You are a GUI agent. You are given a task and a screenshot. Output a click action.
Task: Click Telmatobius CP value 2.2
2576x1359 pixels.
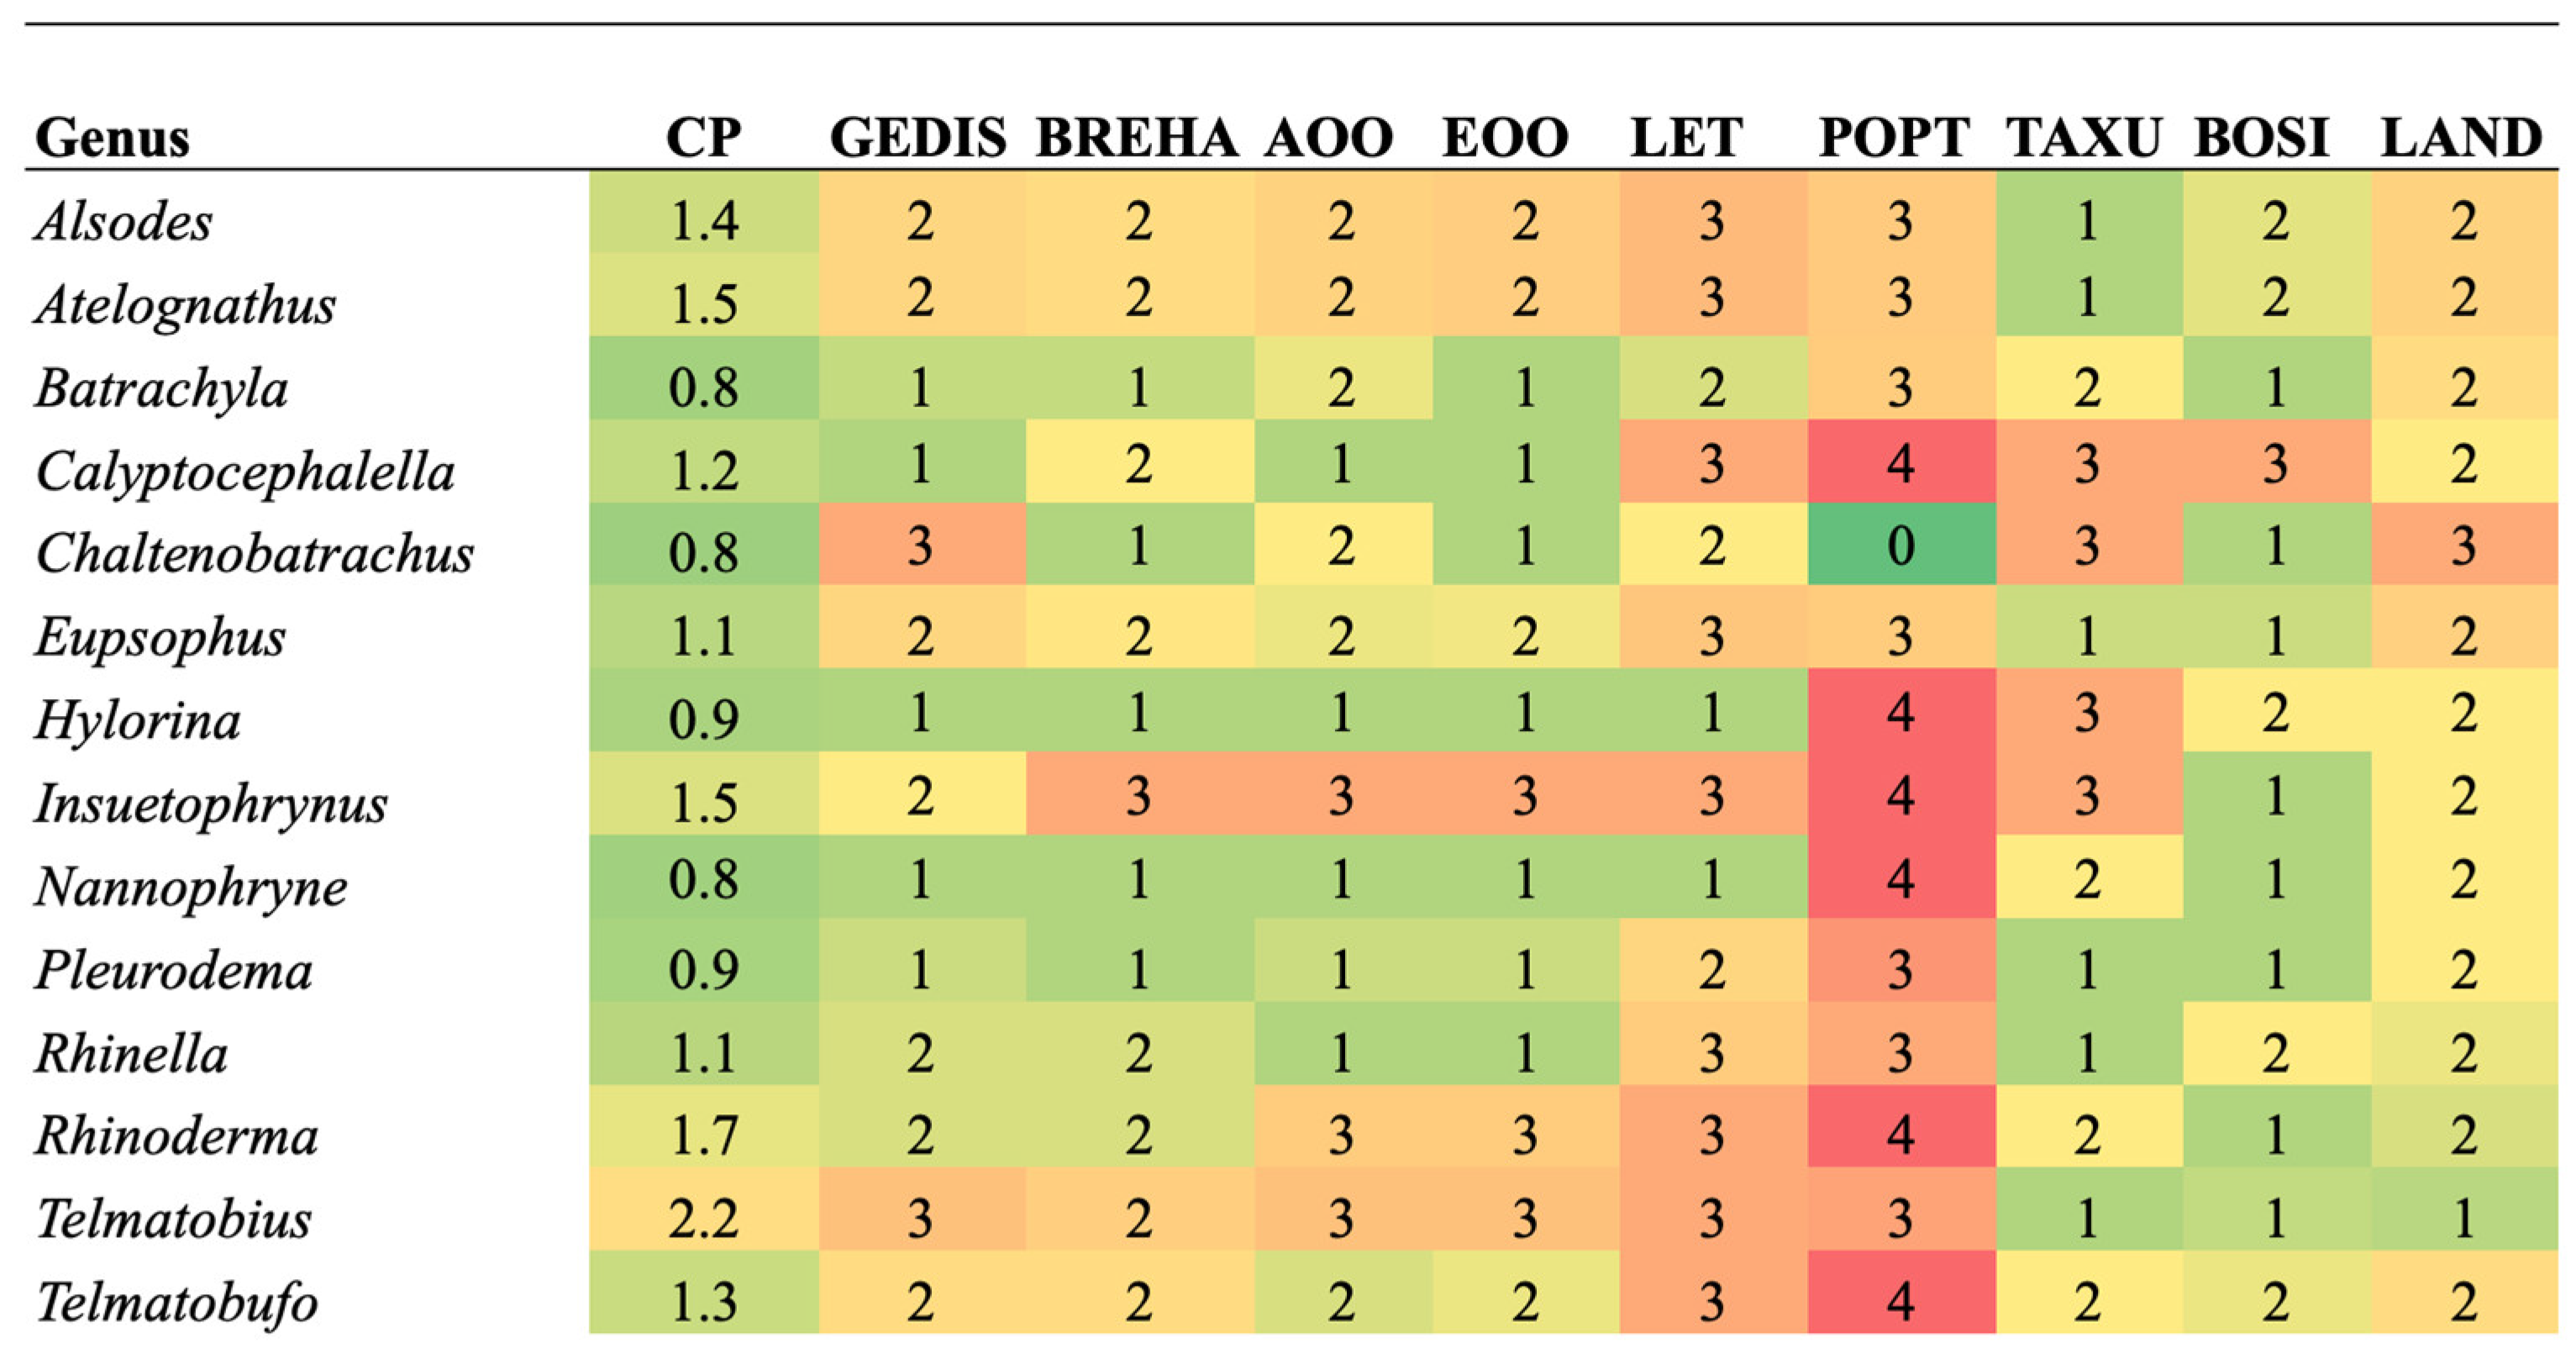703,1219
